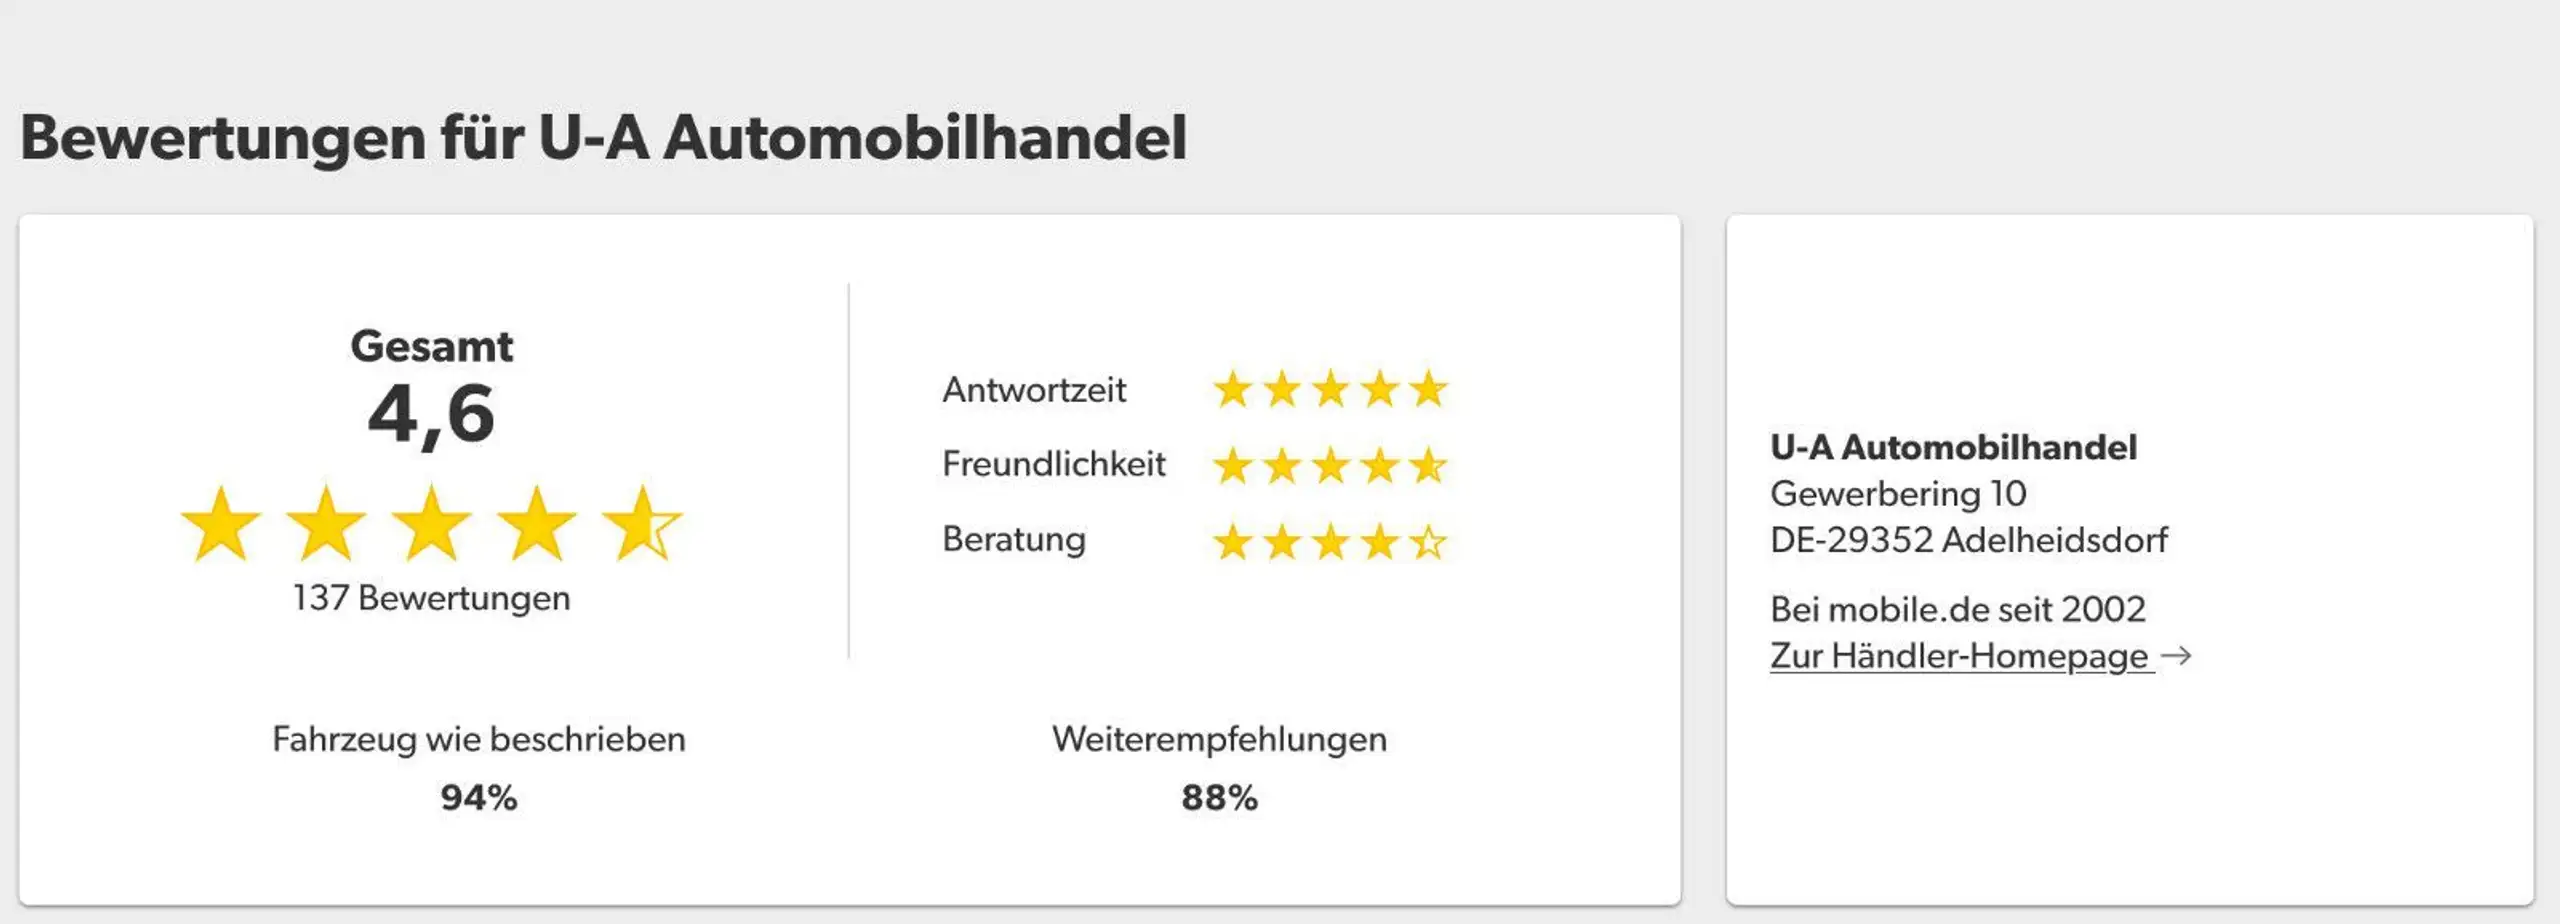Click the fifth Antwortzeit star
This screenshot has width=2560, height=924.
pyautogui.click(x=1429, y=389)
